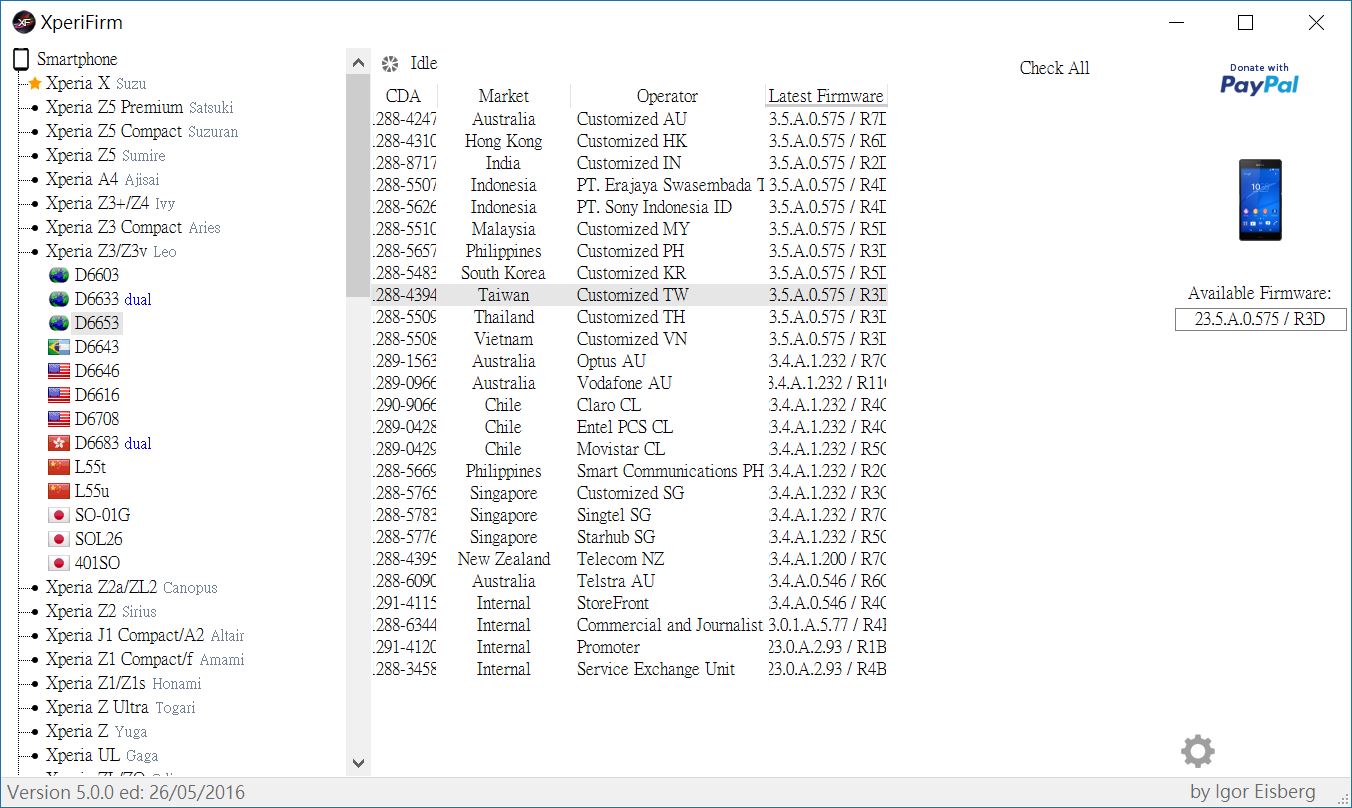This screenshot has width=1352, height=808.
Task: Select the Service Exchange Unit row
Action: [x=629, y=669]
